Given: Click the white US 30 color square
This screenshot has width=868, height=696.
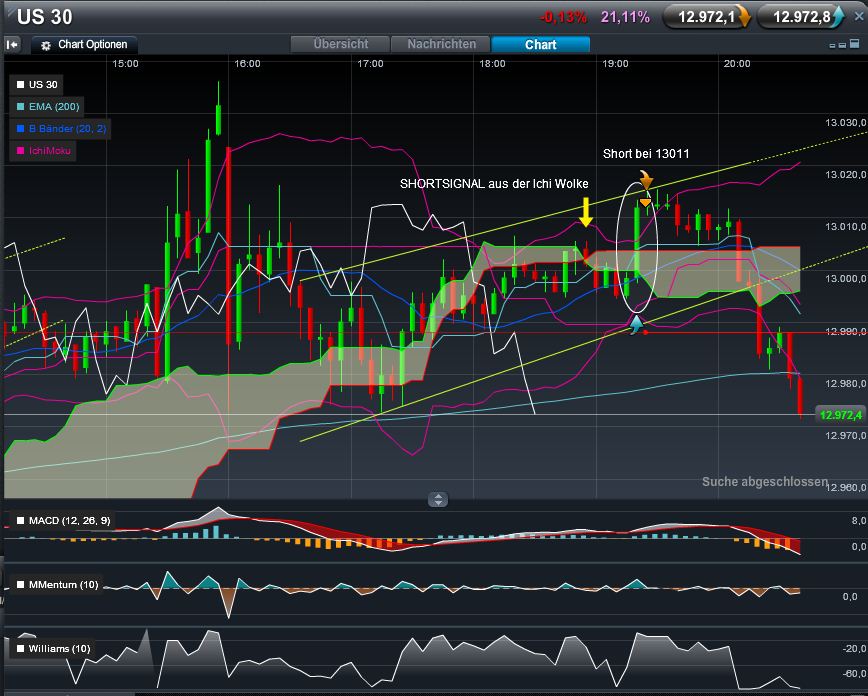Looking at the screenshot, I should (x=20, y=85).
